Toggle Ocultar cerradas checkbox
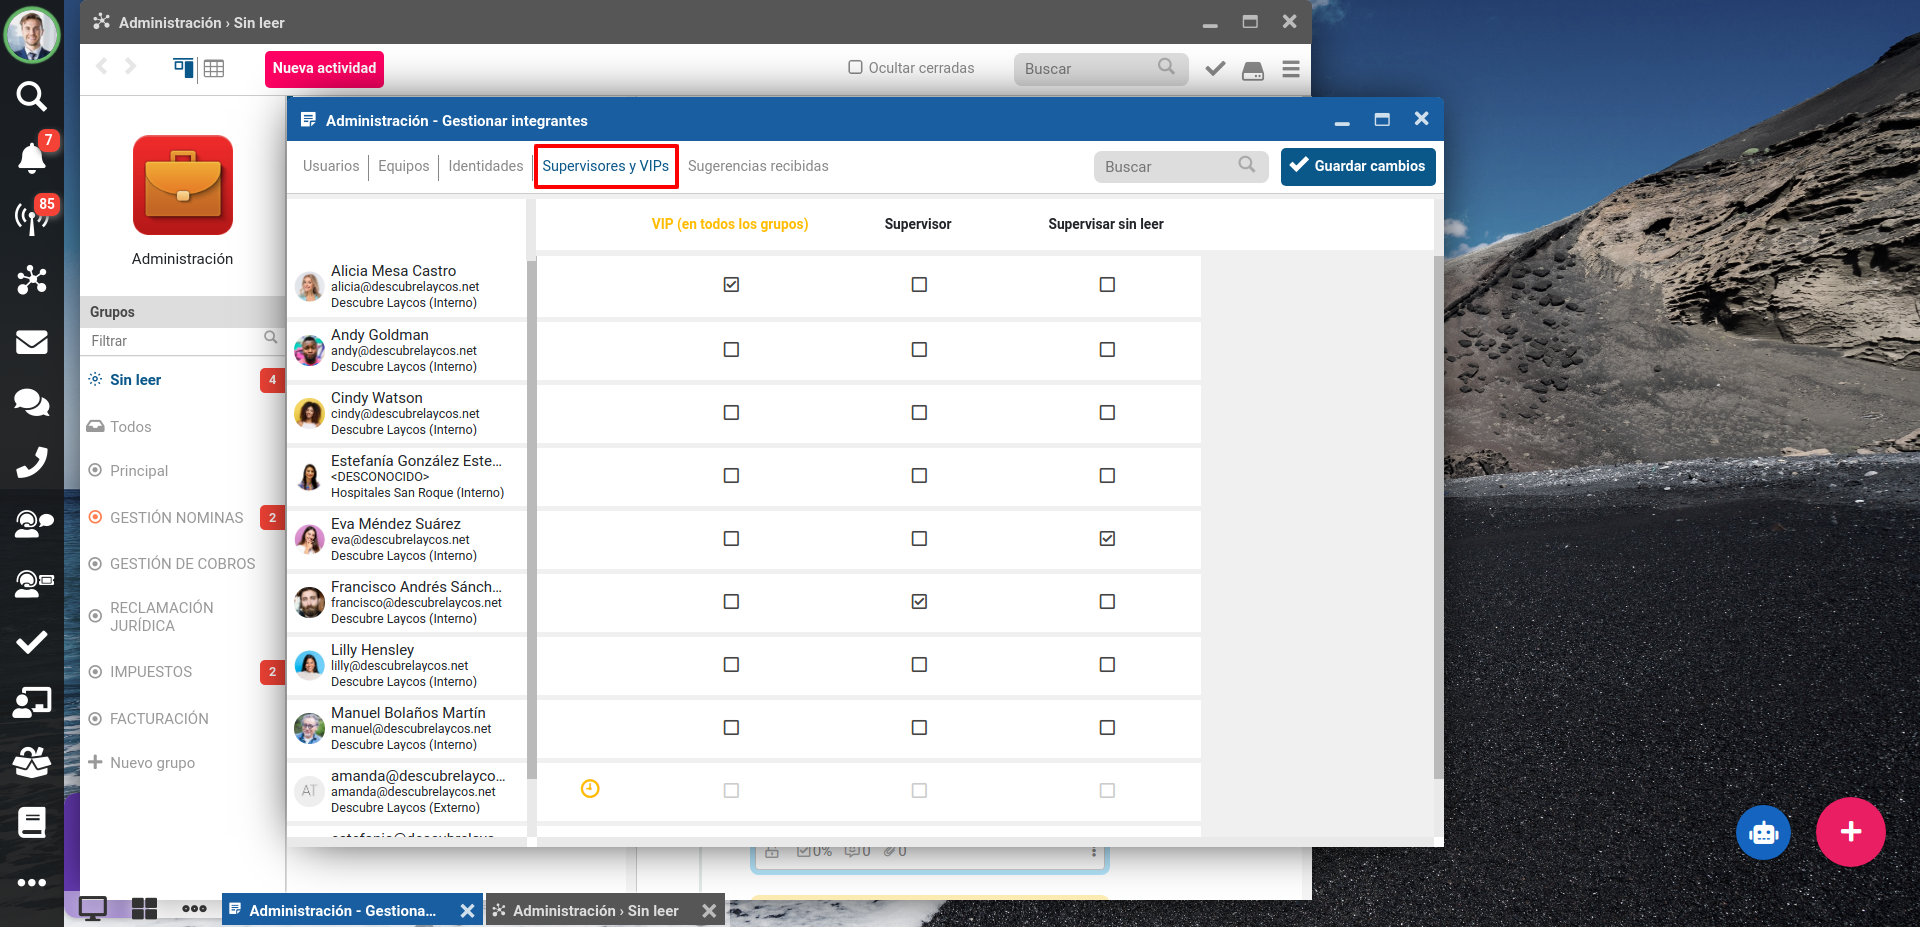Screen dimensions: 1920x927 [x=855, y=67]
